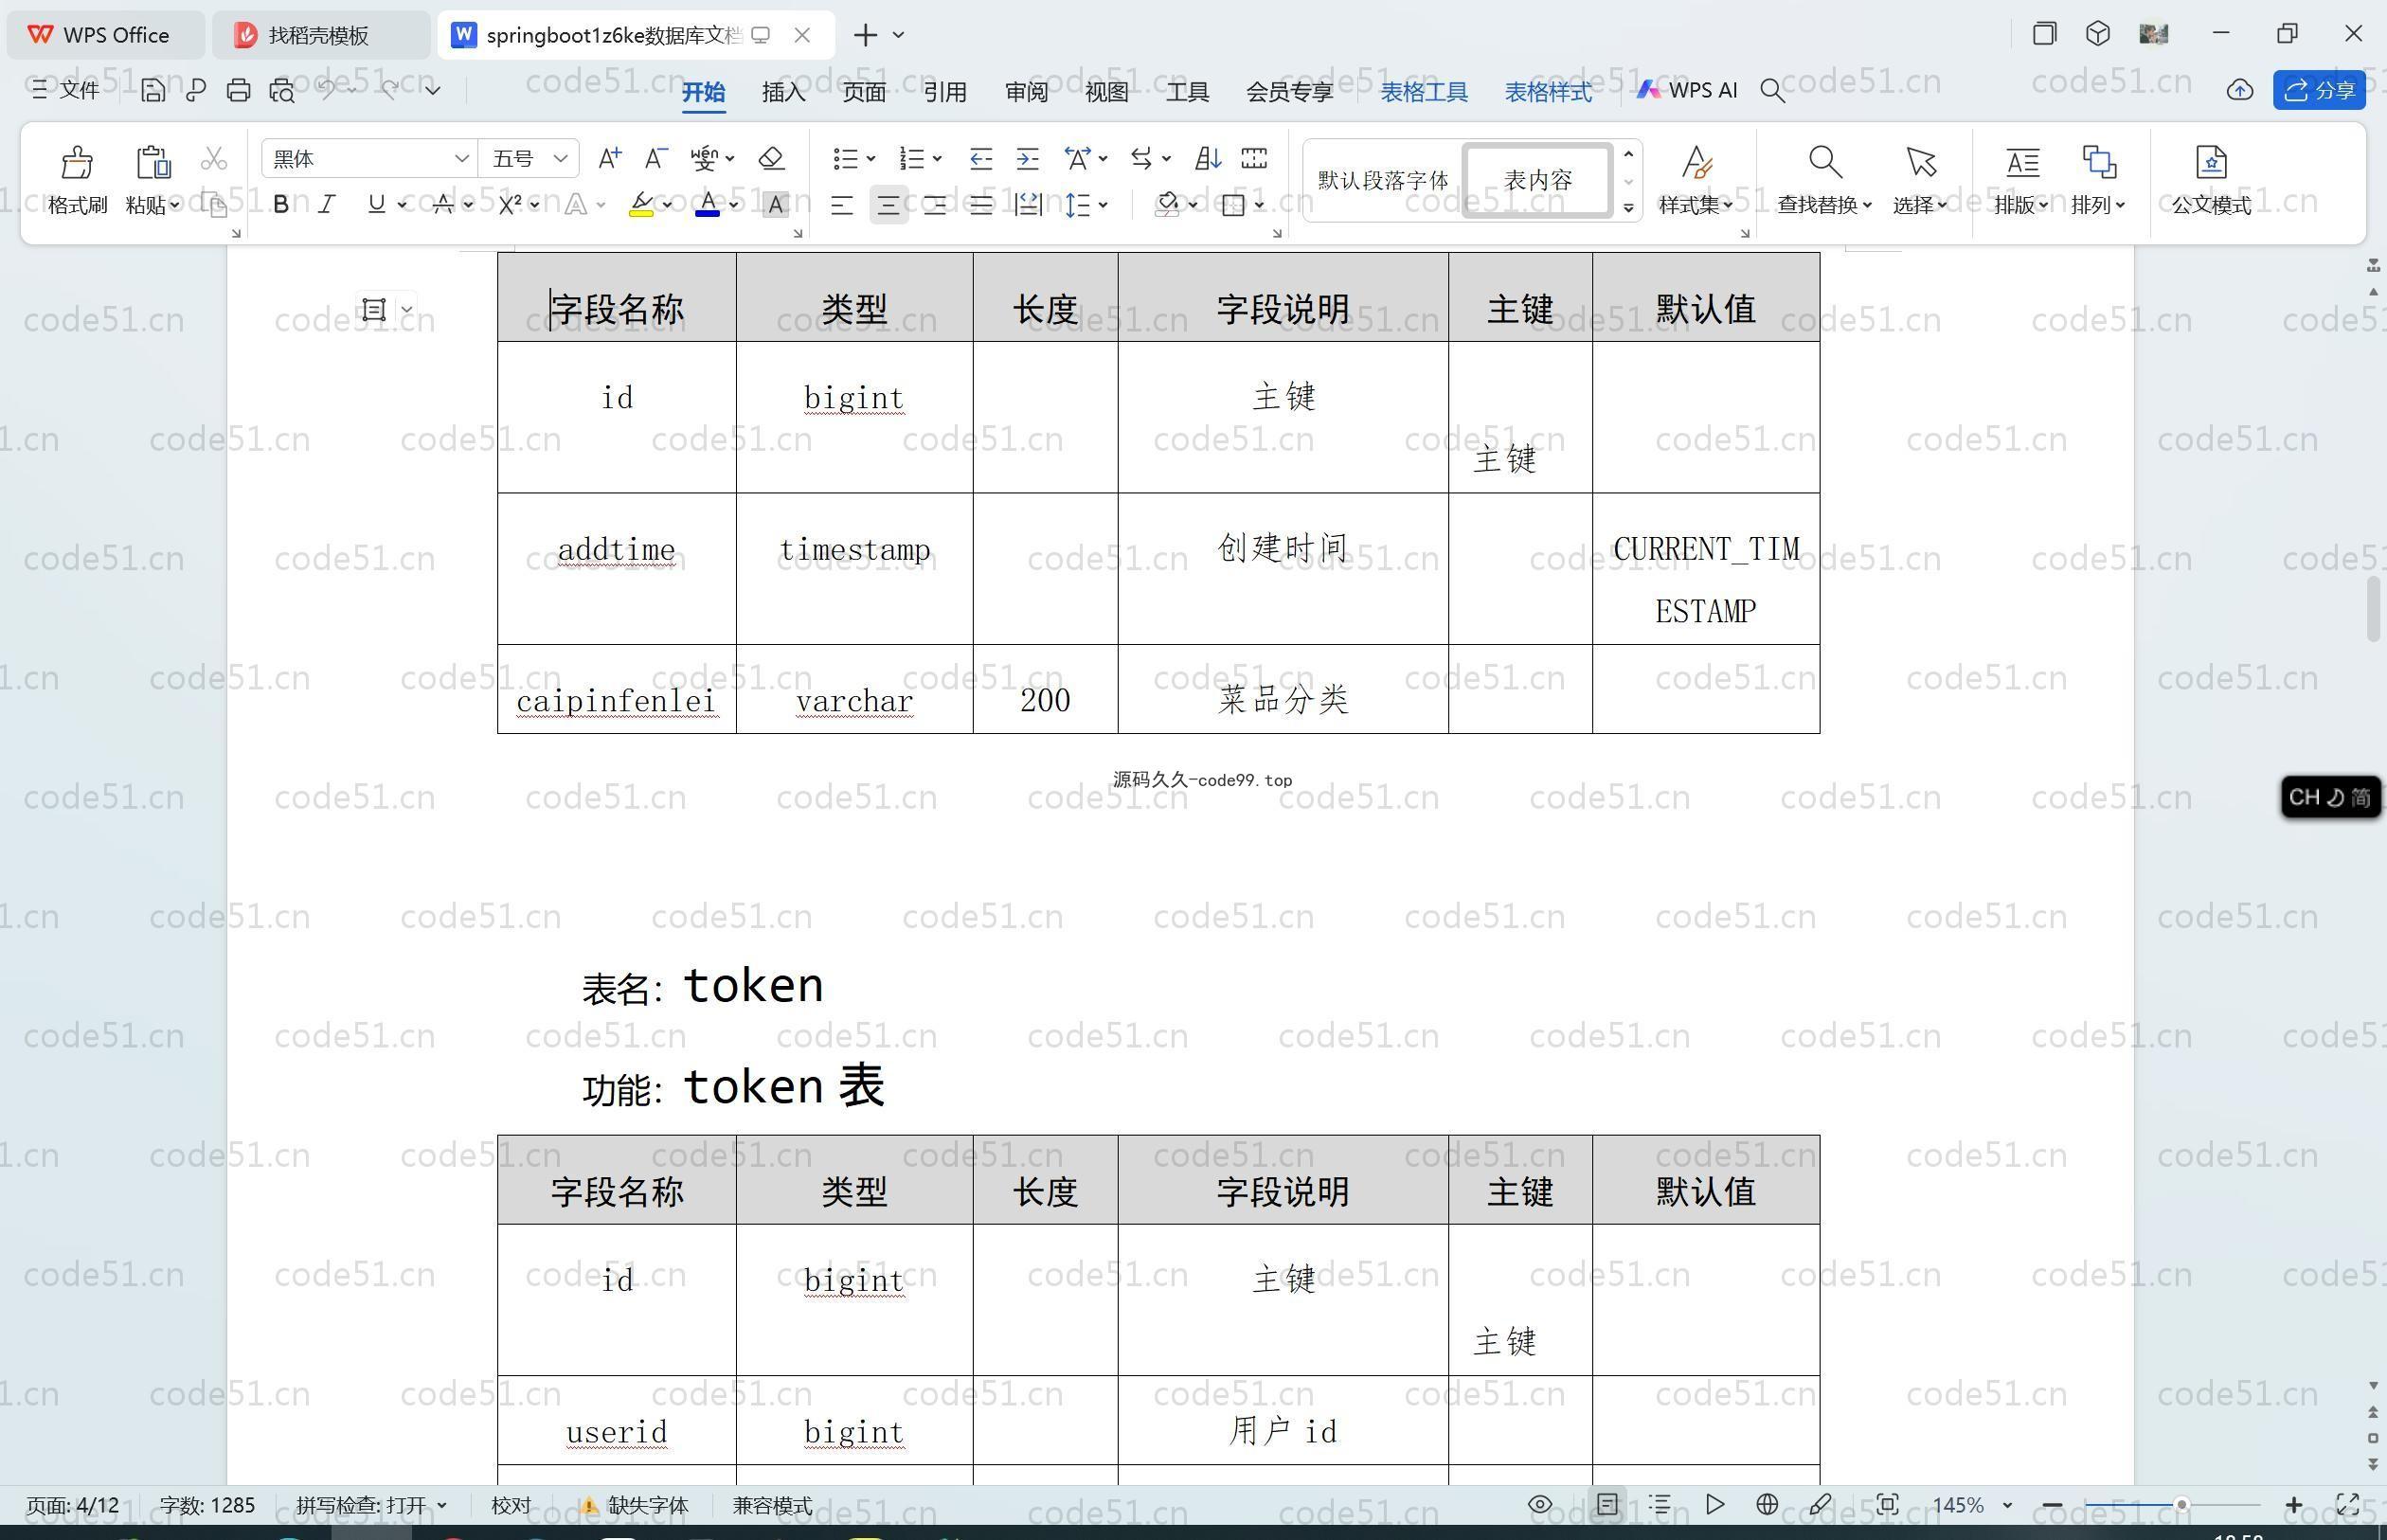2387x1540 pixels.
Task: Select the 默认段落字体 style
Action: [x=1383, y=180]
